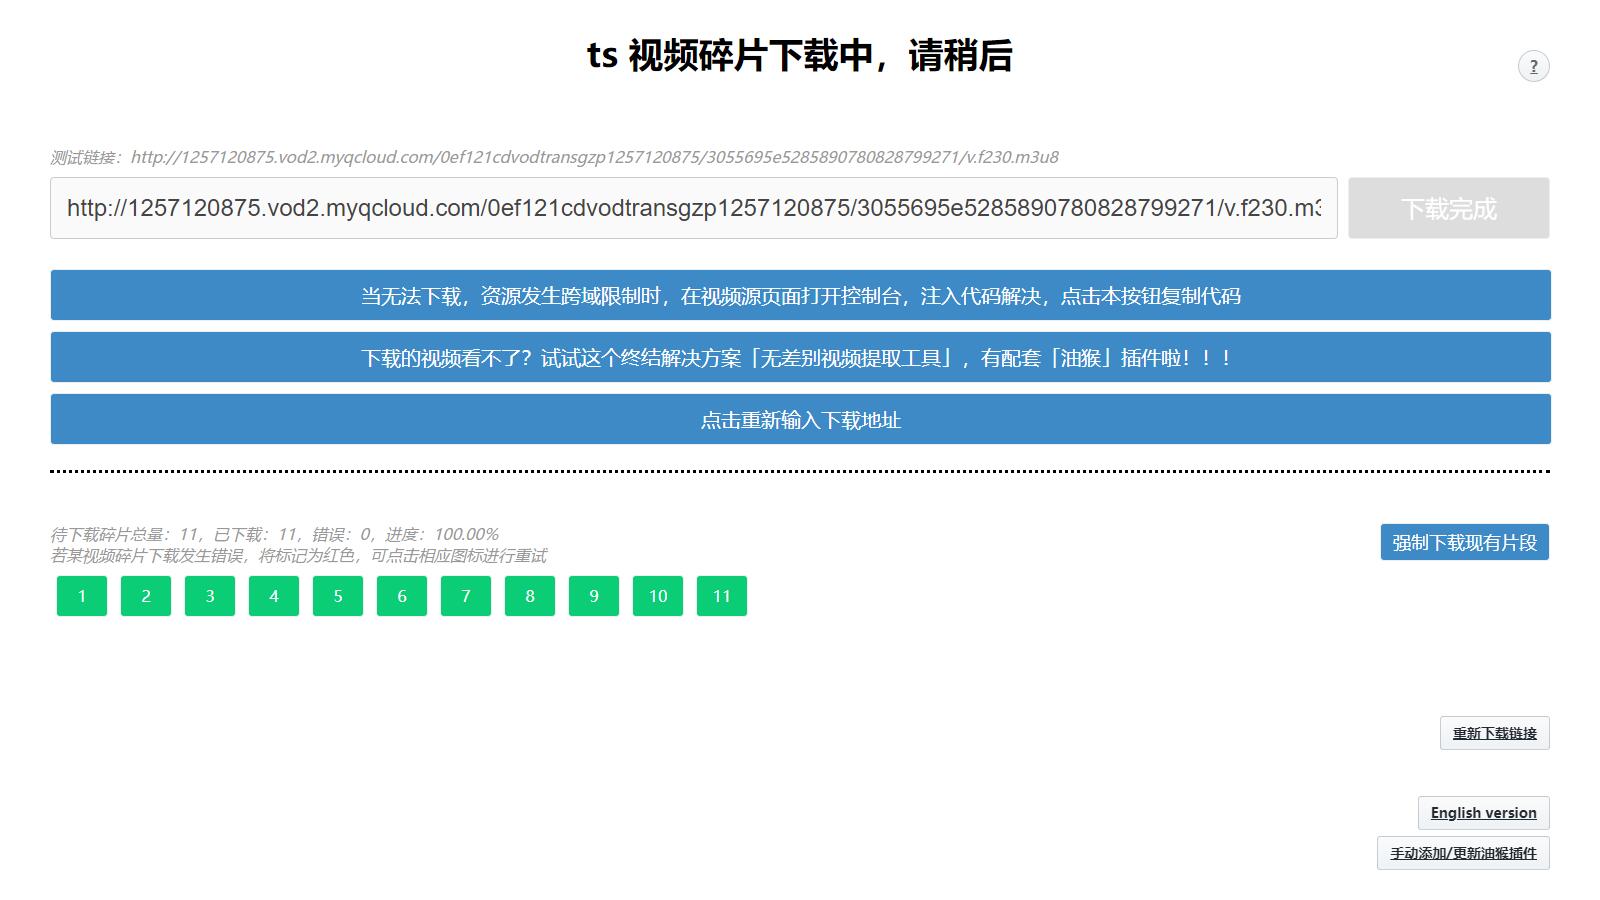The height and width of the screenshot is (900, 1600).
Task: Click the 下载完成 button
Action: coord(1448,208)
